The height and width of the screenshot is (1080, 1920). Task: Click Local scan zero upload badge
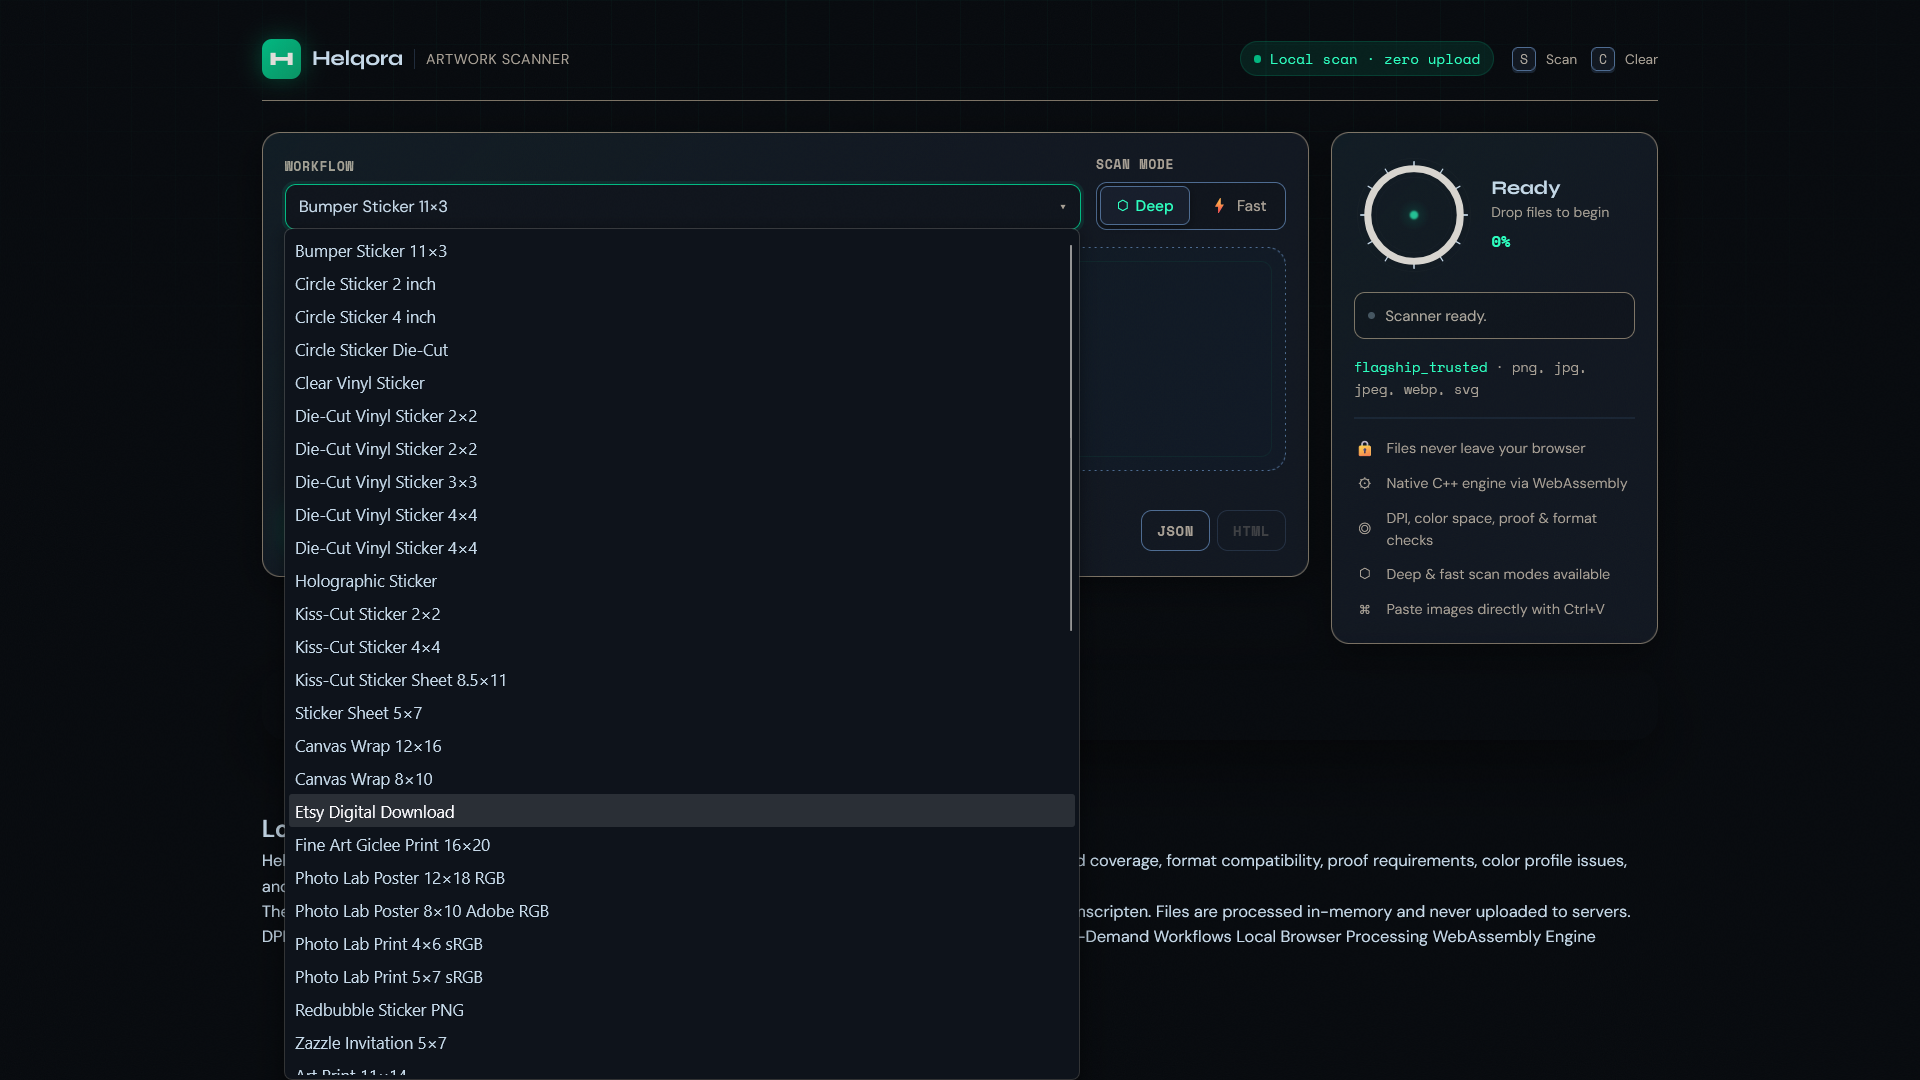1366,59
